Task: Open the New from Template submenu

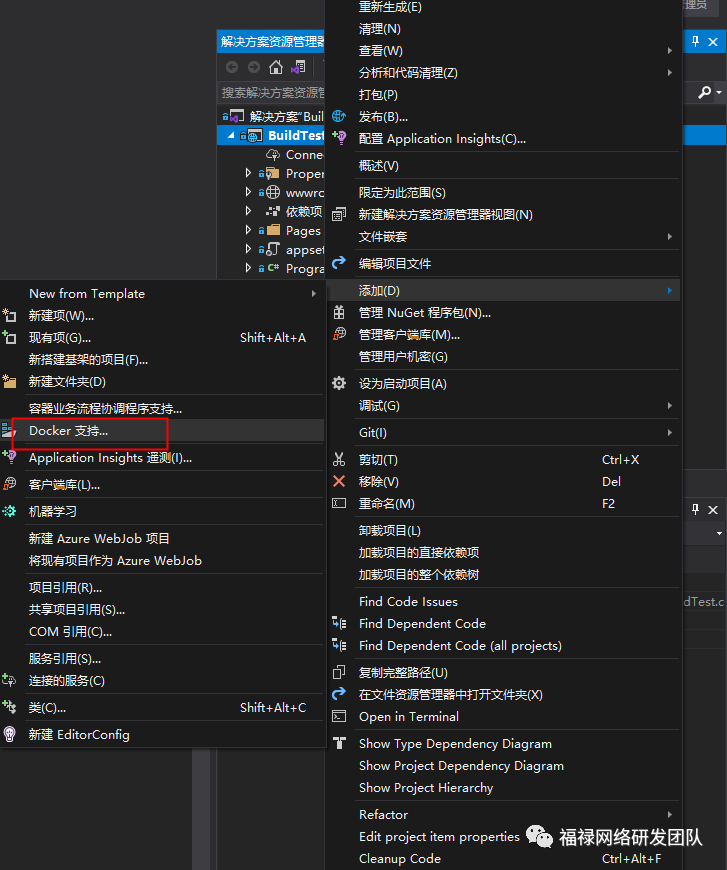Action: pos(162,294)
